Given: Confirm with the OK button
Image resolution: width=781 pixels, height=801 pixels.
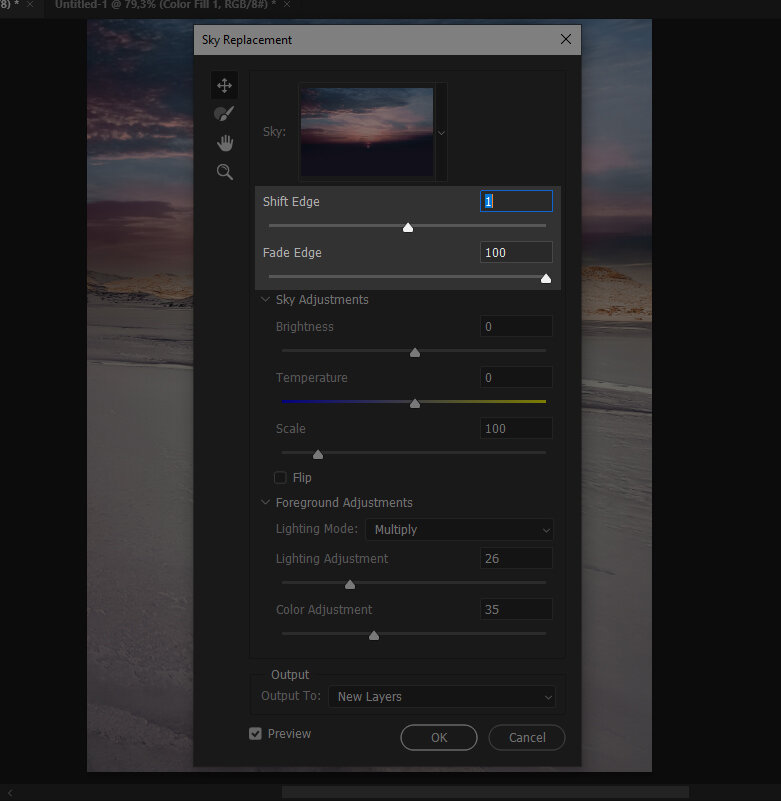Looking at the screenshot, I should [439, 737].
